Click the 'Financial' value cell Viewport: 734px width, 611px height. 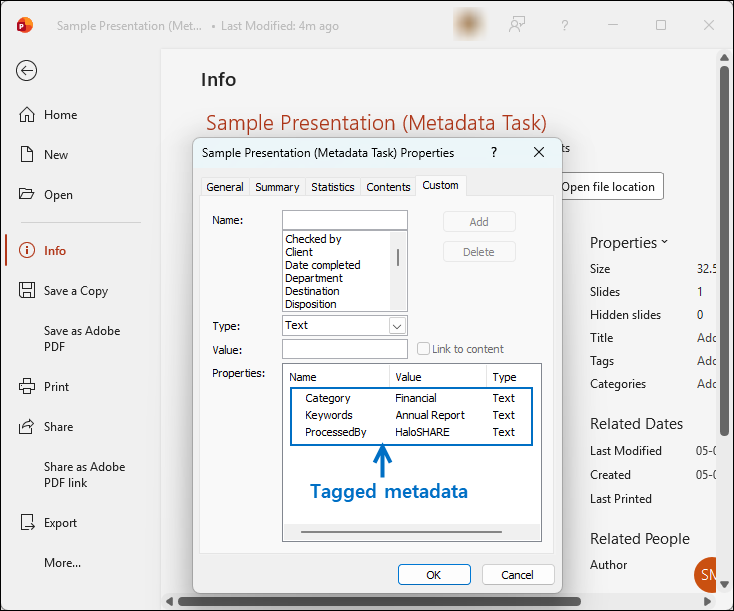(416, 398)
